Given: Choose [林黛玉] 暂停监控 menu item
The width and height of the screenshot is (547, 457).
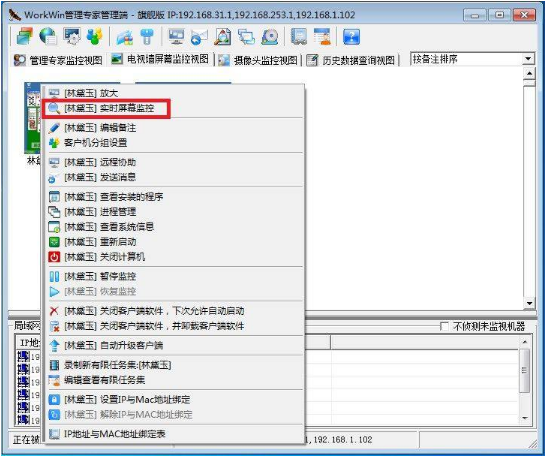Looking at the screenshot, I should click(173, 276).
